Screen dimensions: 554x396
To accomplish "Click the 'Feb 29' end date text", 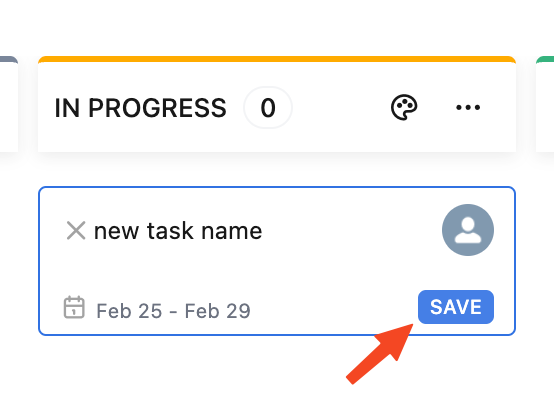I will [218, 311].
